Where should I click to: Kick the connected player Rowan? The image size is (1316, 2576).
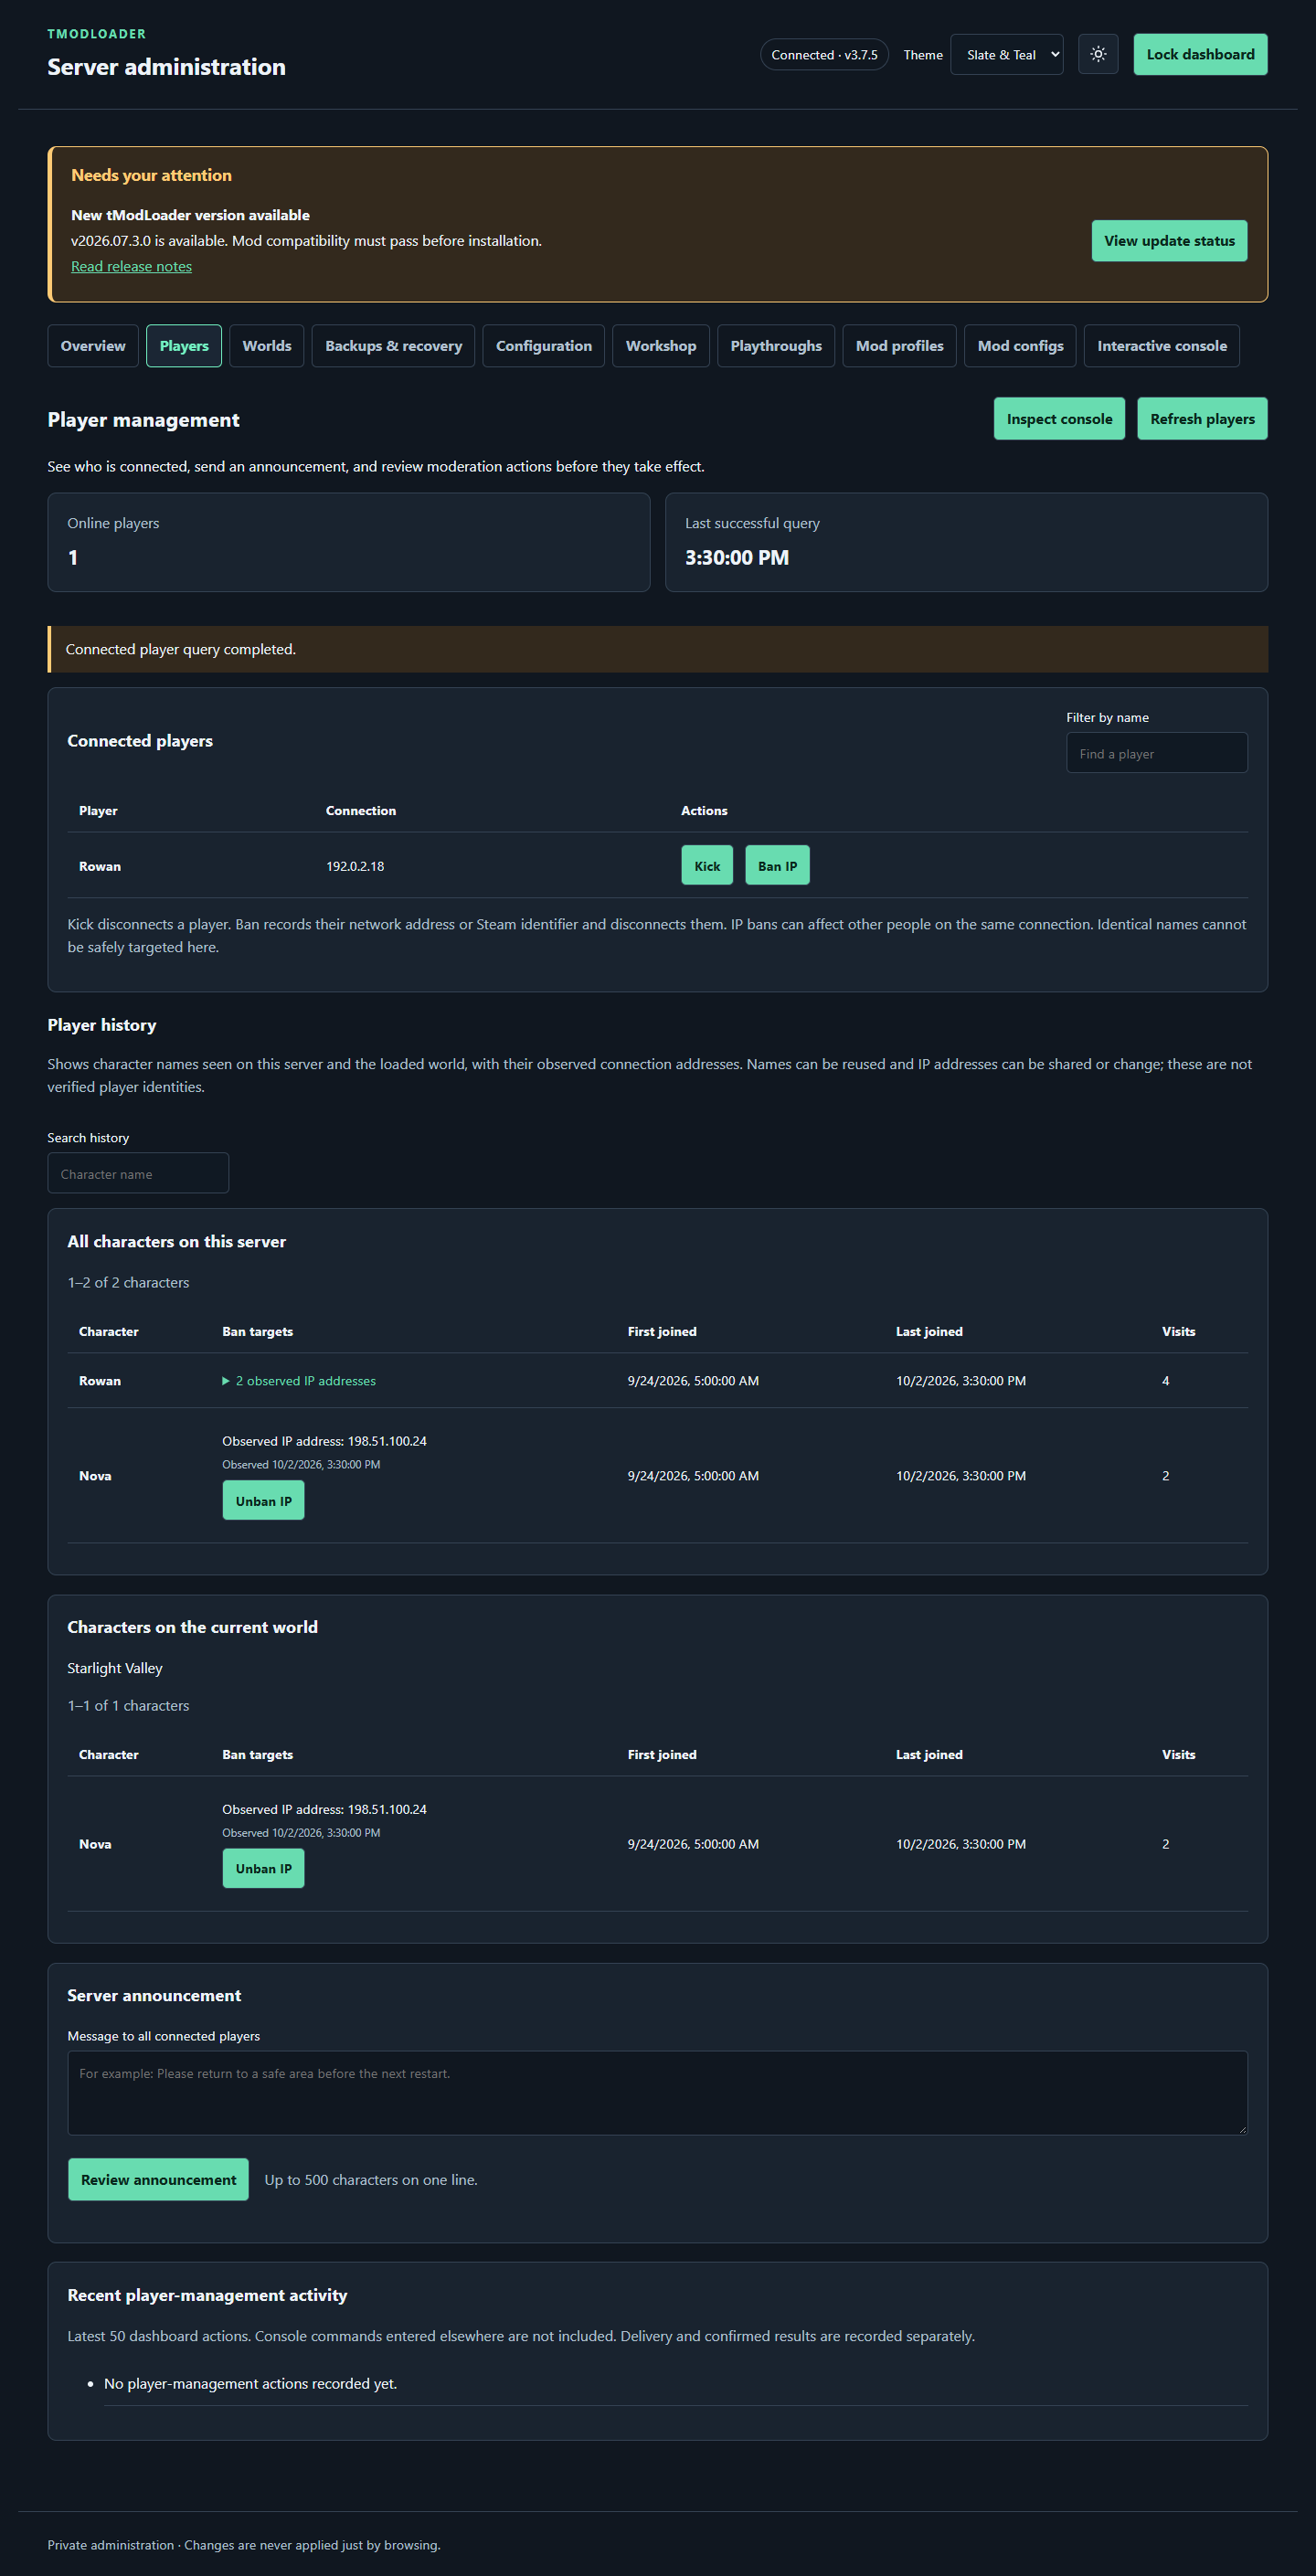click(x=707, y=866)
